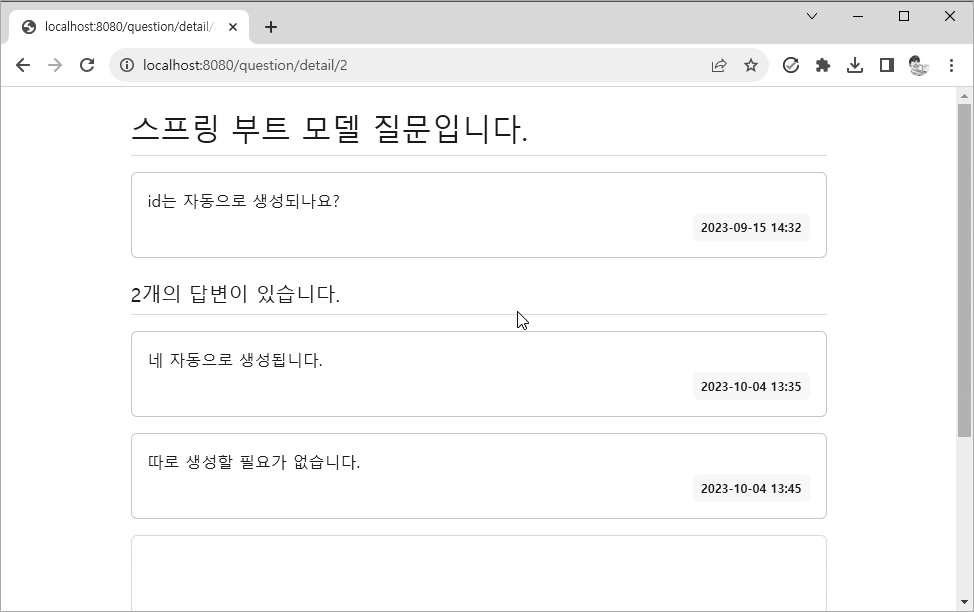Click the text id는 자동으로 생성되나요?
Image resolution: width=974 pixels, height=612 pixels.
[244, 201]
